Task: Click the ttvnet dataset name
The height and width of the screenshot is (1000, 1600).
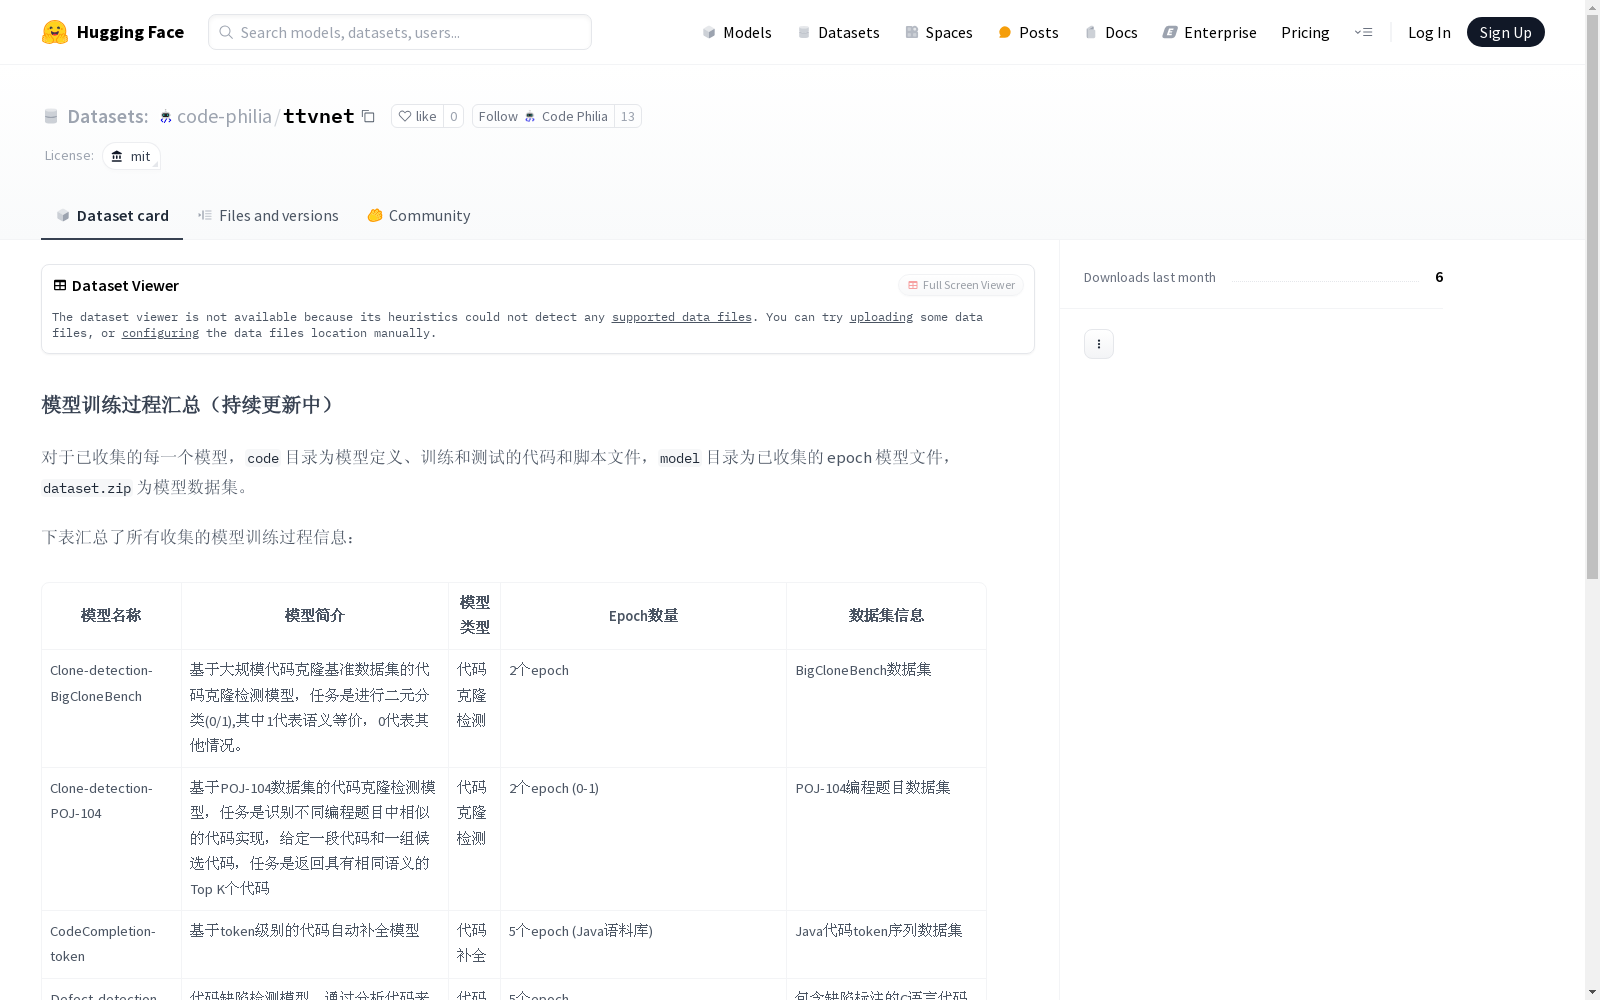Action: (318, 116)
